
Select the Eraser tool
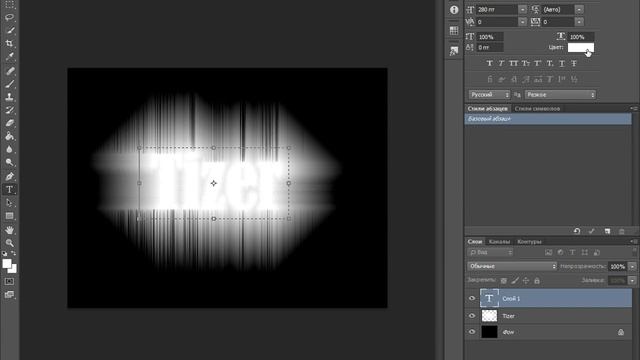pyautogui.click(x=9, y=123)
